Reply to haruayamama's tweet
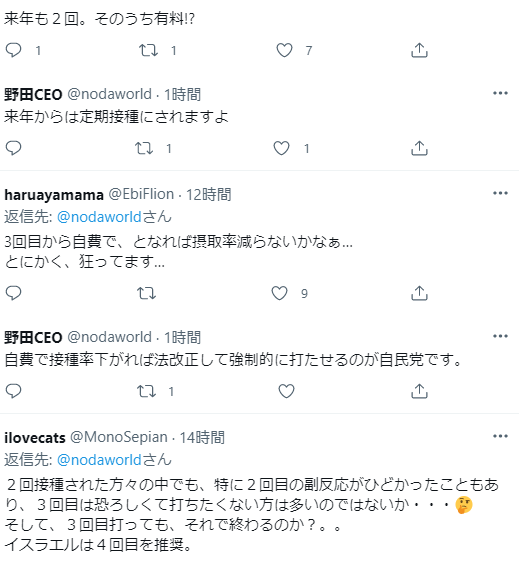This screenshot has height=562, width=519. tap(14, 293)
